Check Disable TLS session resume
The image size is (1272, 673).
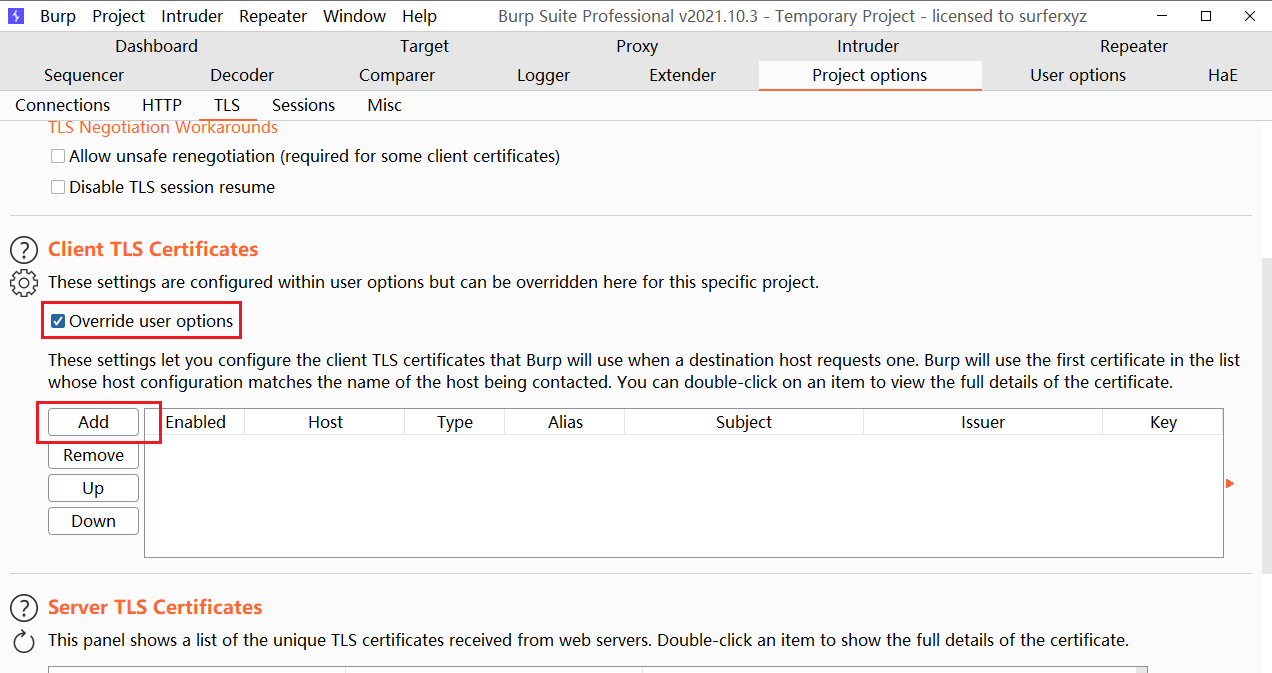pos(58,188)
